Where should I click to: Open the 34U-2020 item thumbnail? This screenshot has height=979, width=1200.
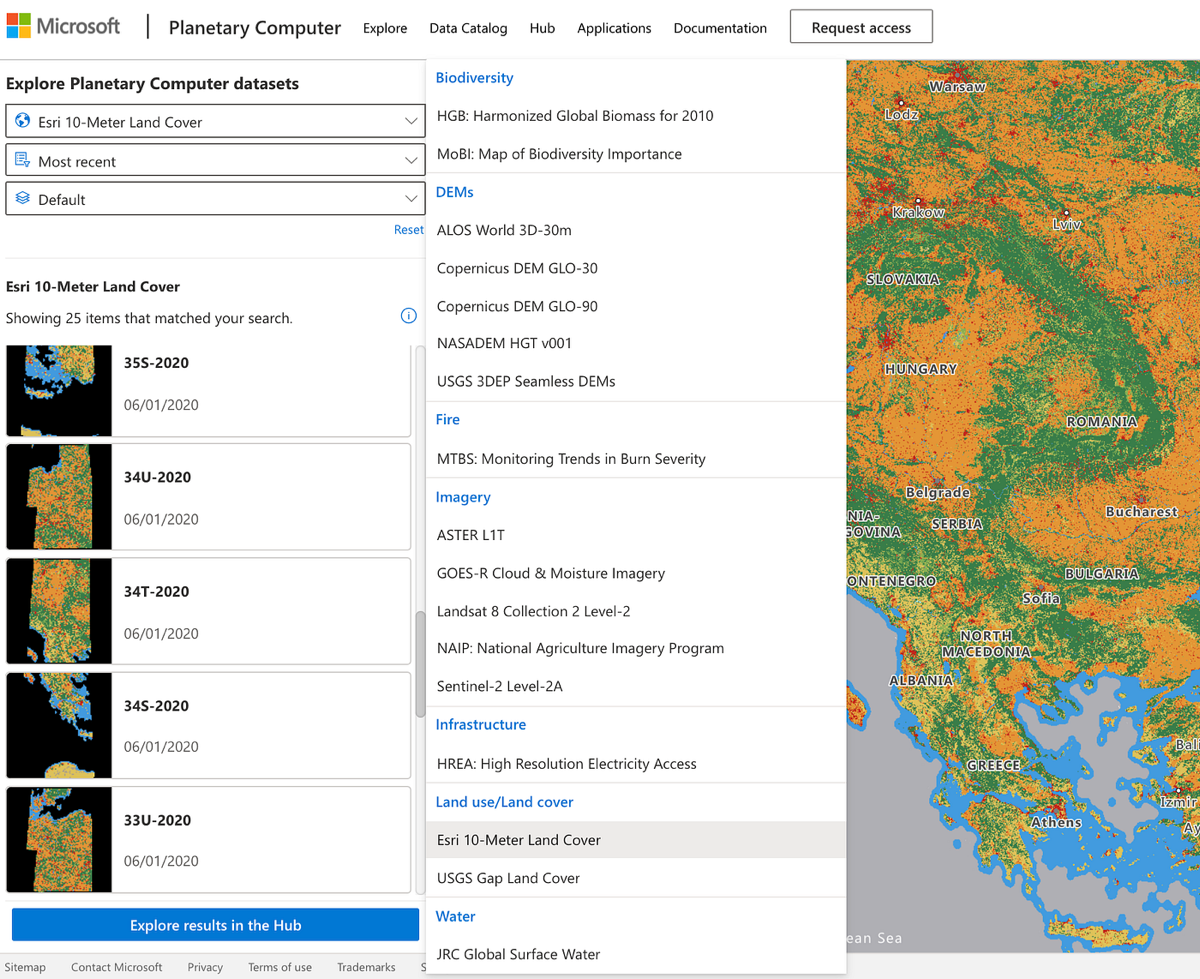coord(59,497)
